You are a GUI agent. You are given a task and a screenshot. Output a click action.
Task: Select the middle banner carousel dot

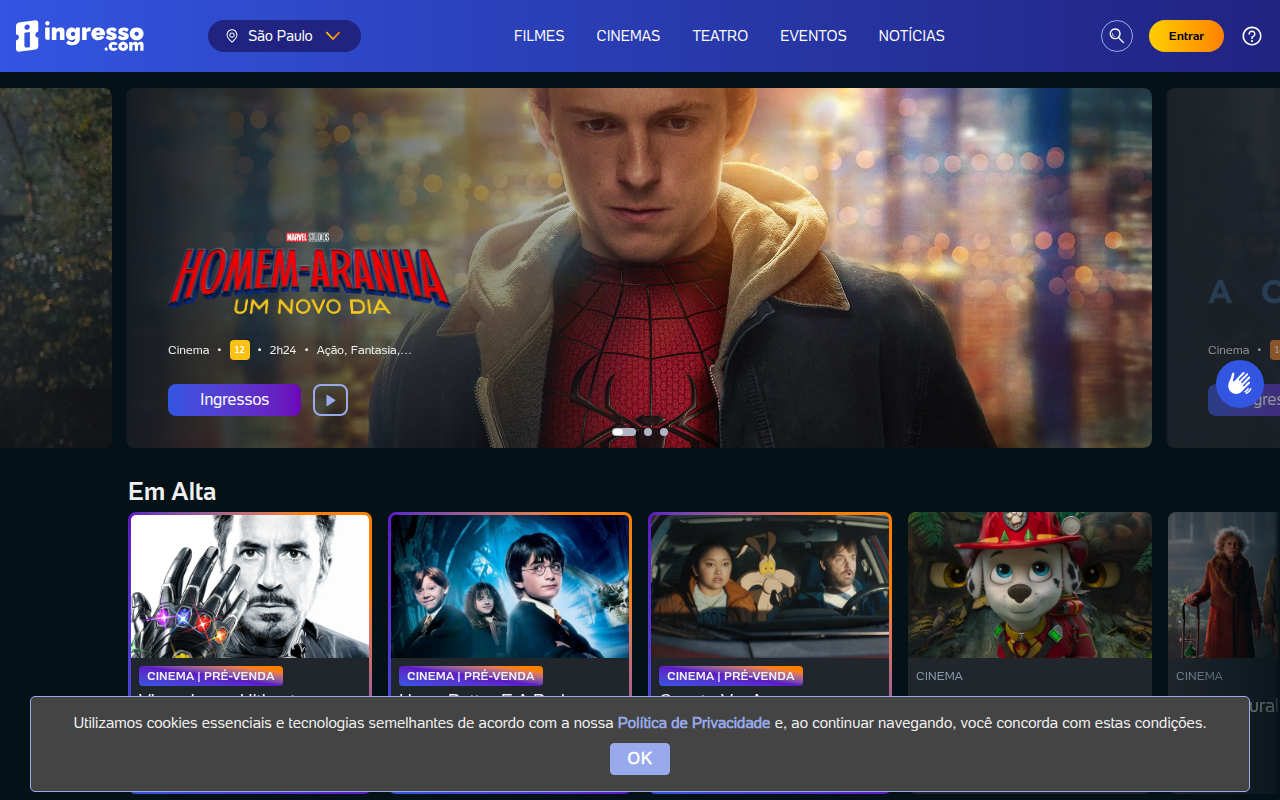(x=648, y=432)
